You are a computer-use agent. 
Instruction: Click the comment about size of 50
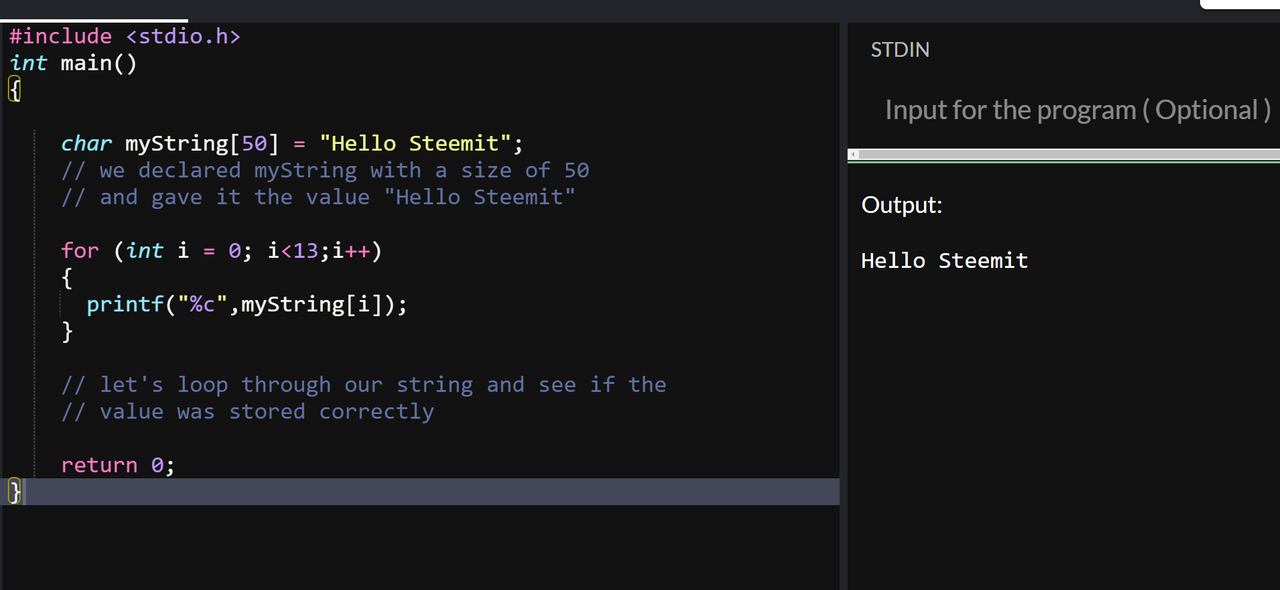(325, 170)
